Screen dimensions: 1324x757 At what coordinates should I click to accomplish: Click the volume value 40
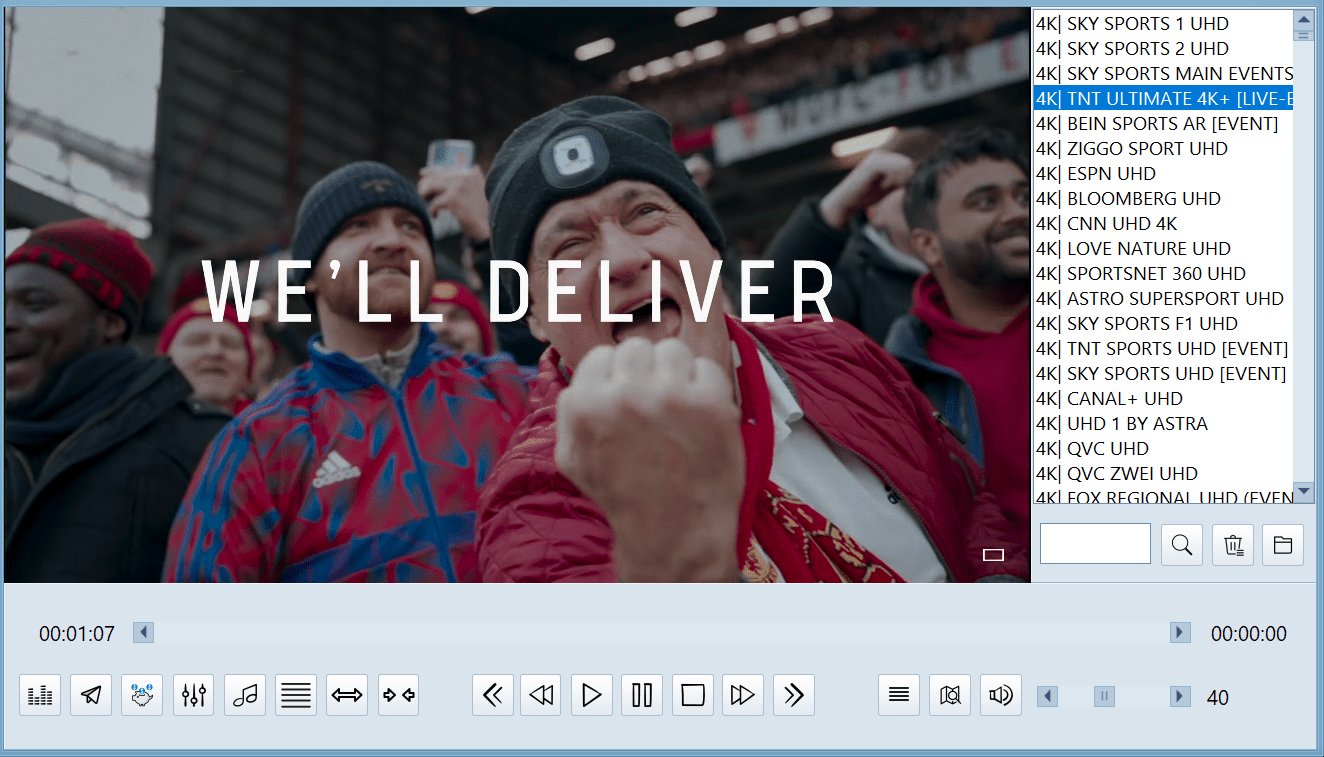click(x=1218, y=697)
